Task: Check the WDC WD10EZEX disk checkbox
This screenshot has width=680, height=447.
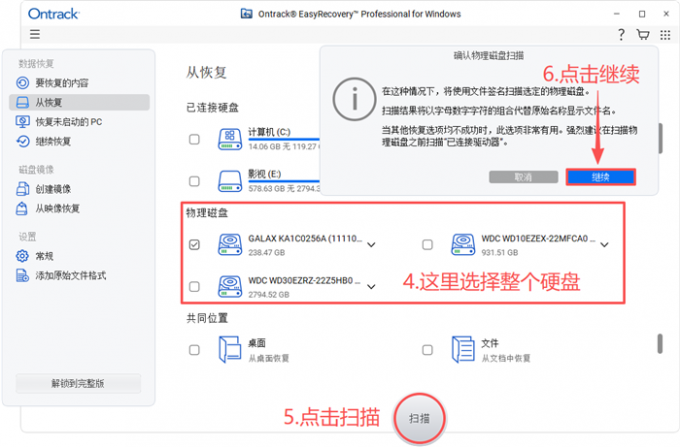Action: 428,245
